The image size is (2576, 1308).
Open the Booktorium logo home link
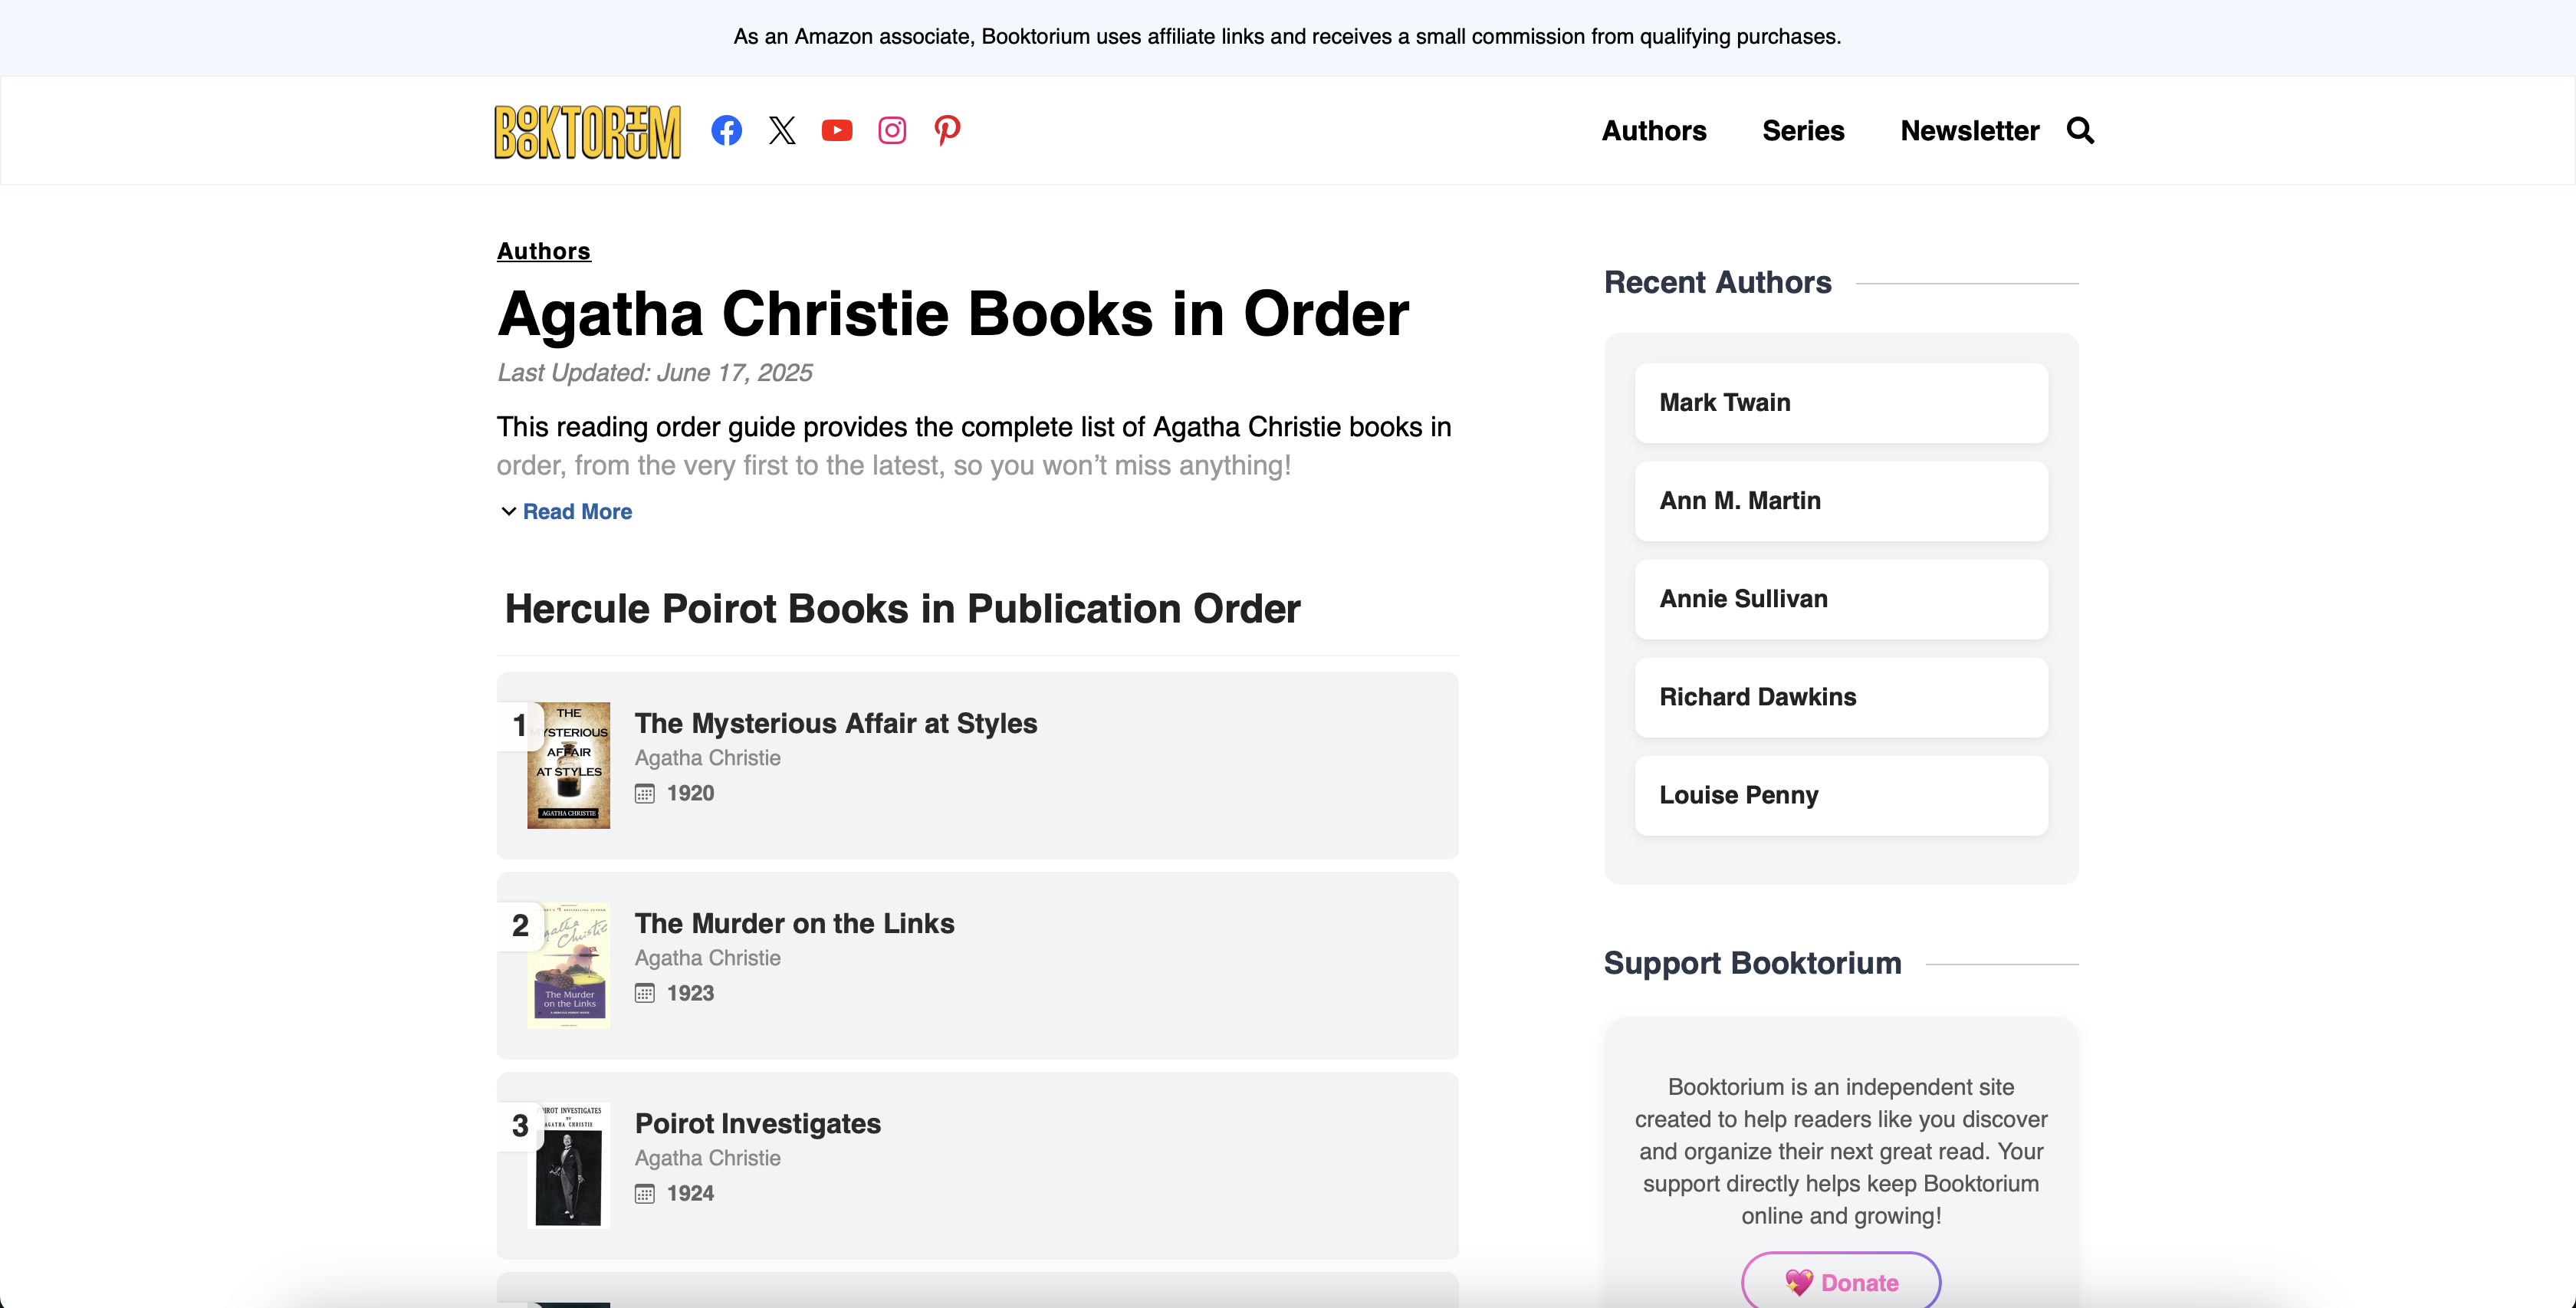tap(587, 131)
